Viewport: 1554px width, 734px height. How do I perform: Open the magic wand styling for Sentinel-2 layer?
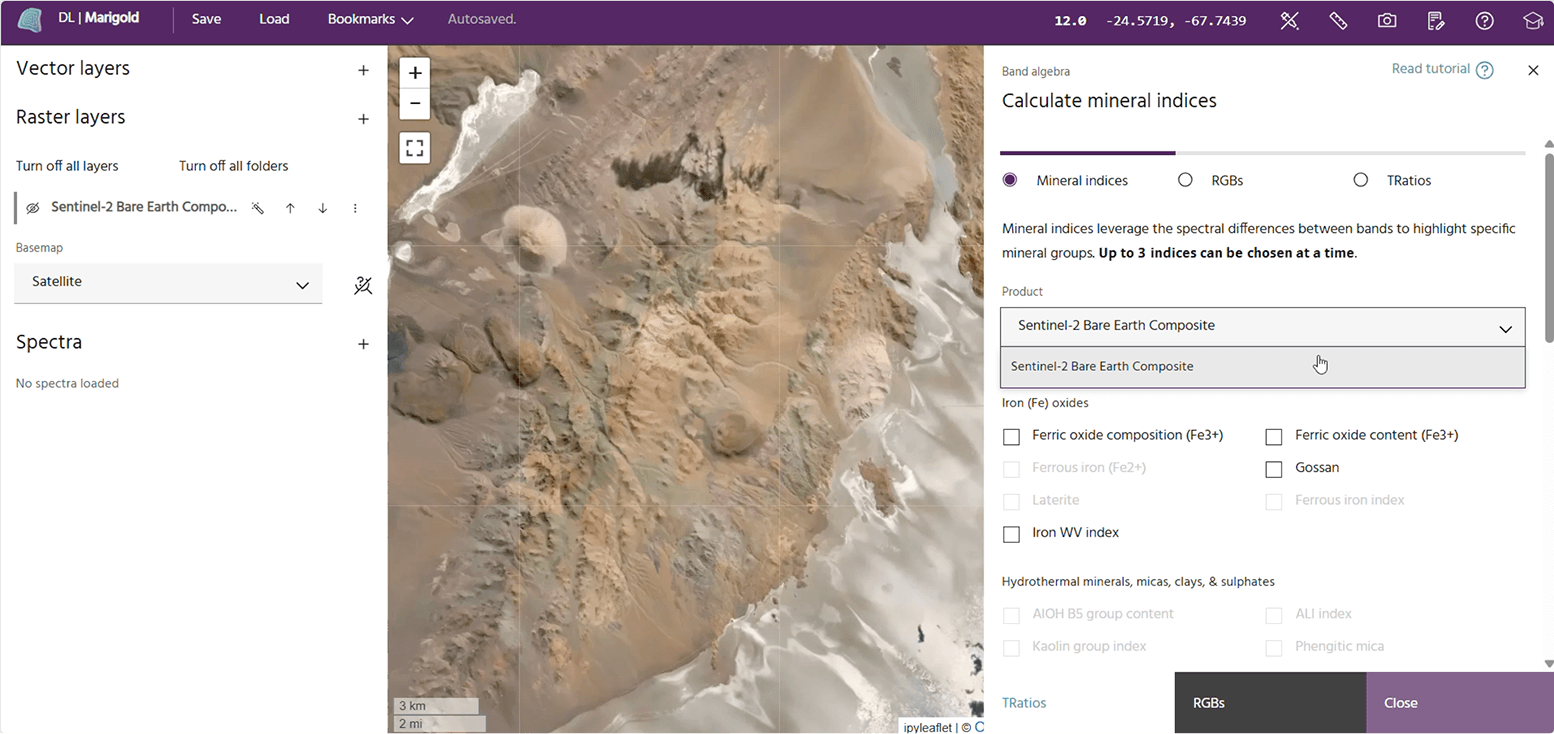tap(257, 207)
